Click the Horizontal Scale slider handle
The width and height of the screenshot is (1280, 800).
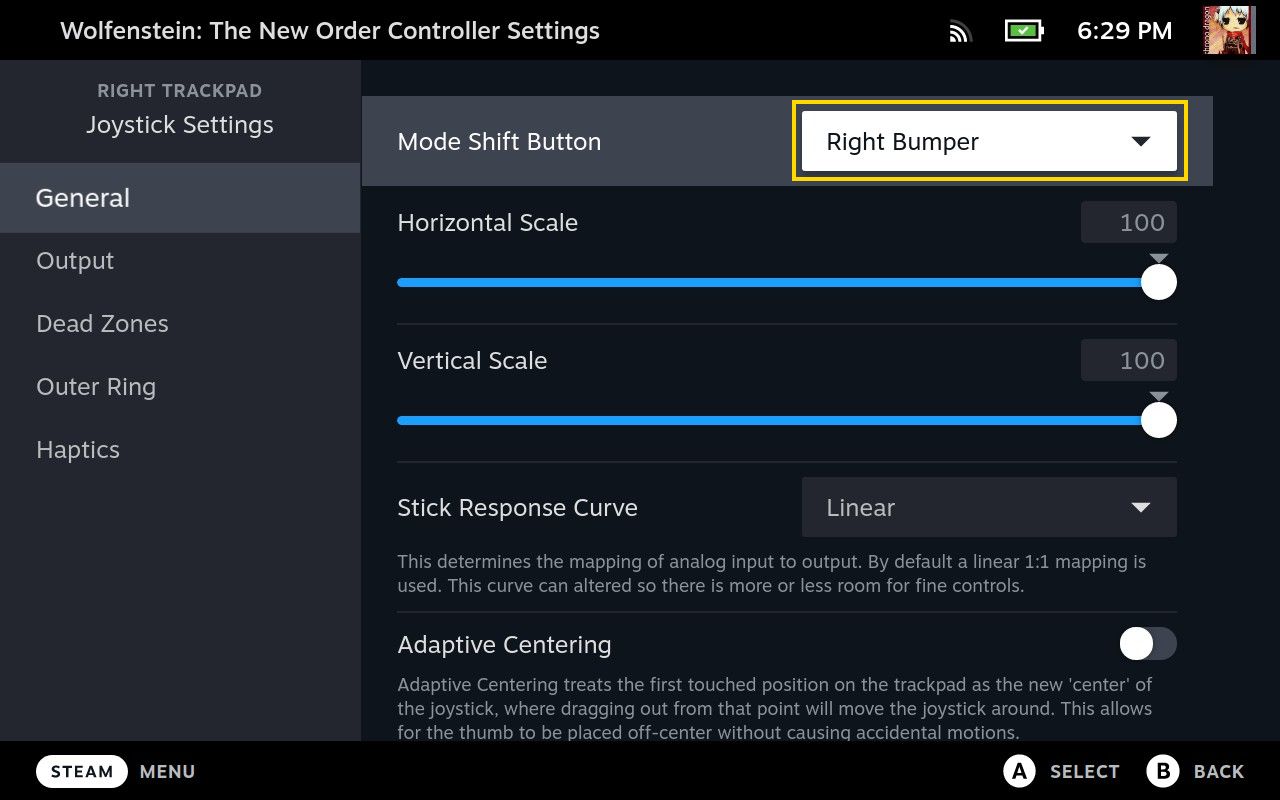point(1158,283)
